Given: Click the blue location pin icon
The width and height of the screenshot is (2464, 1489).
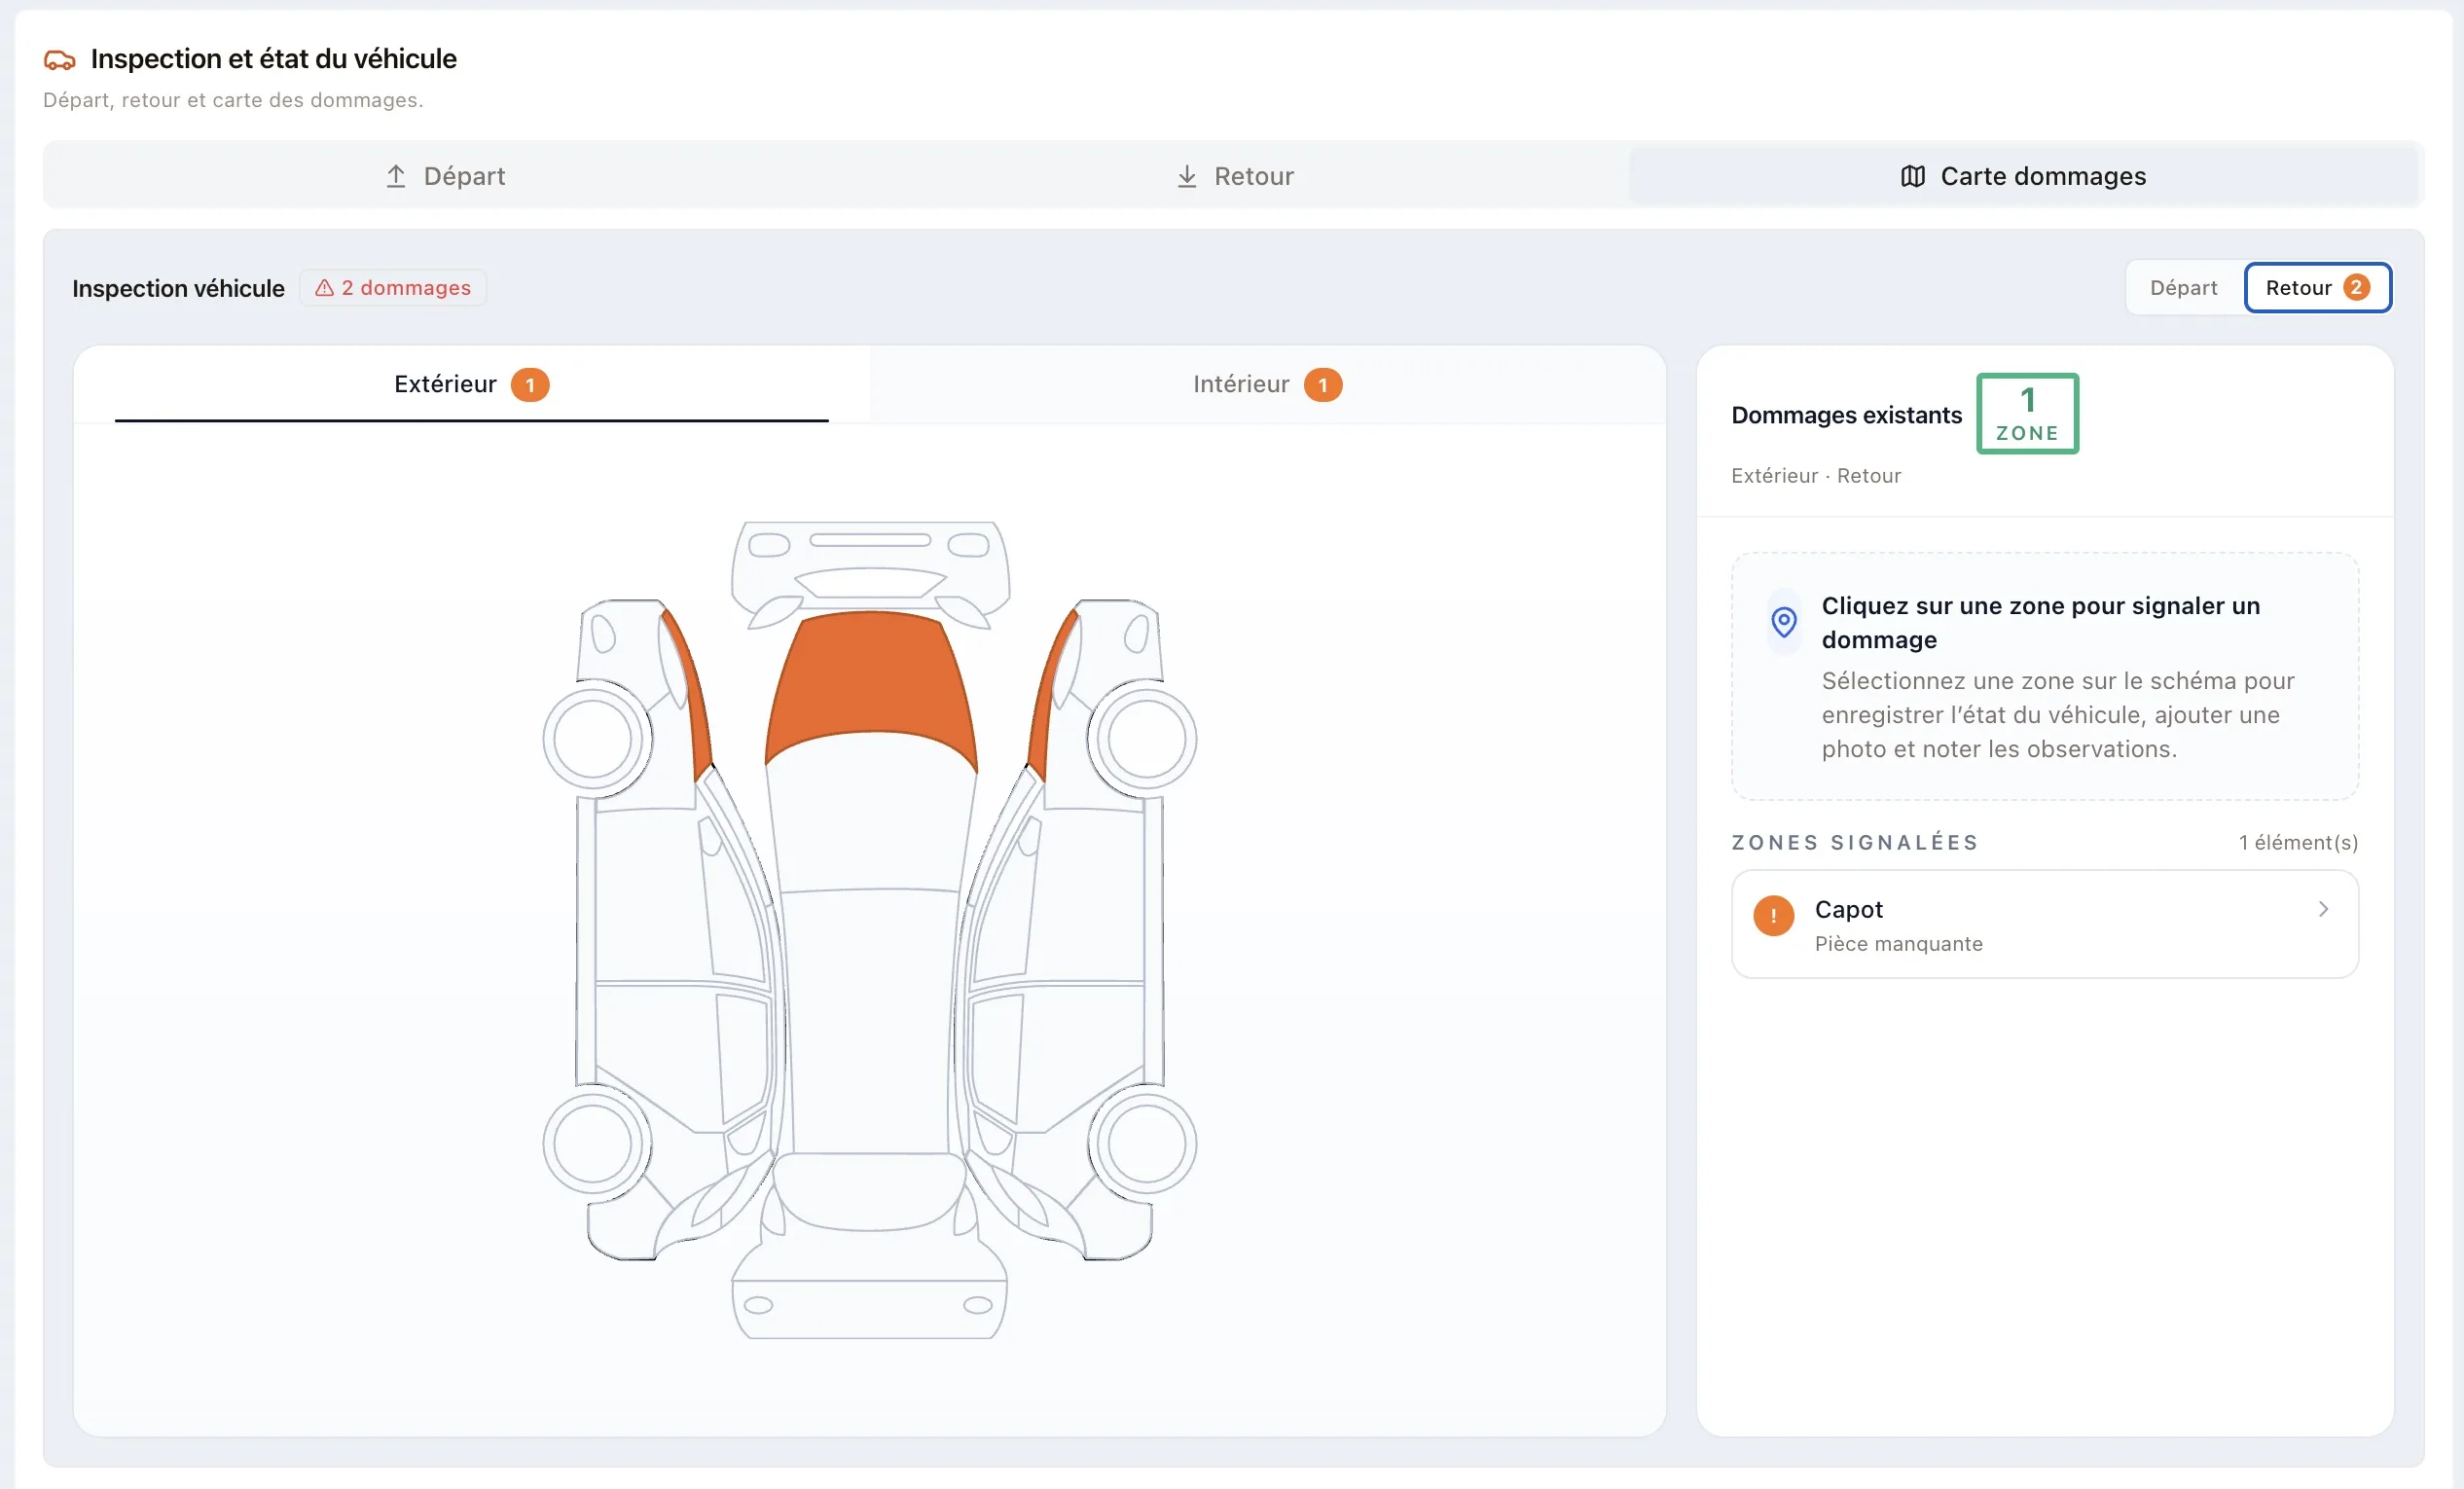Looking at the screenshot, I should (x=1783, y=622).
